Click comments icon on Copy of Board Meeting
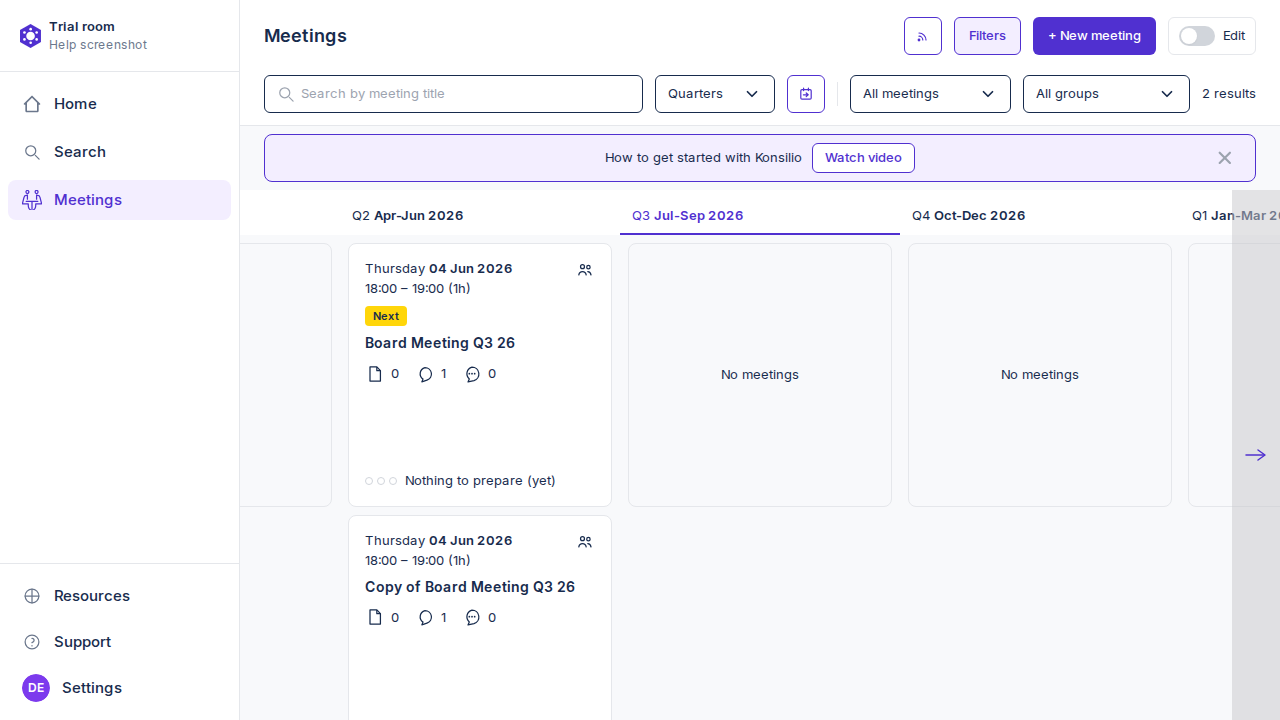The image size is (1280, 720). (x=426, y=618)
